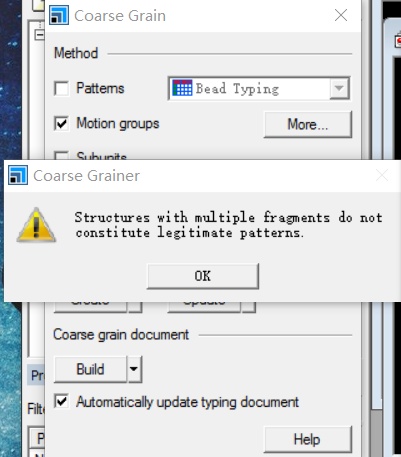Open the Bead Typing dropdown arrow
Image resolution: width=401 pixels, height=457 pixels.
pos(339,88)
